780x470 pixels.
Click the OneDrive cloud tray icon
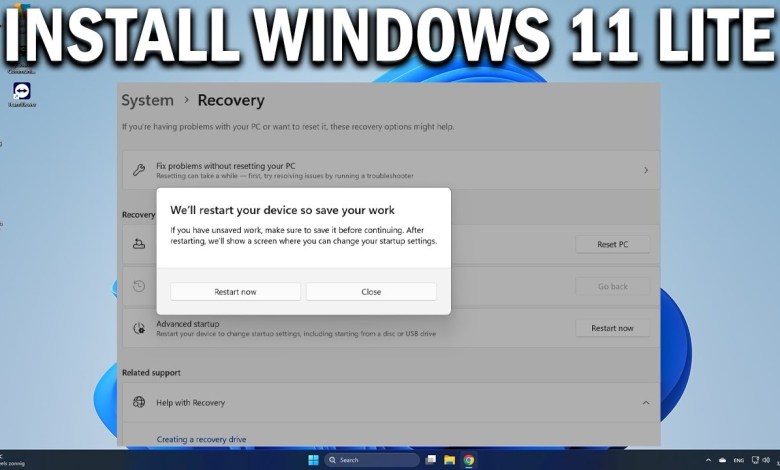[722, 461]
